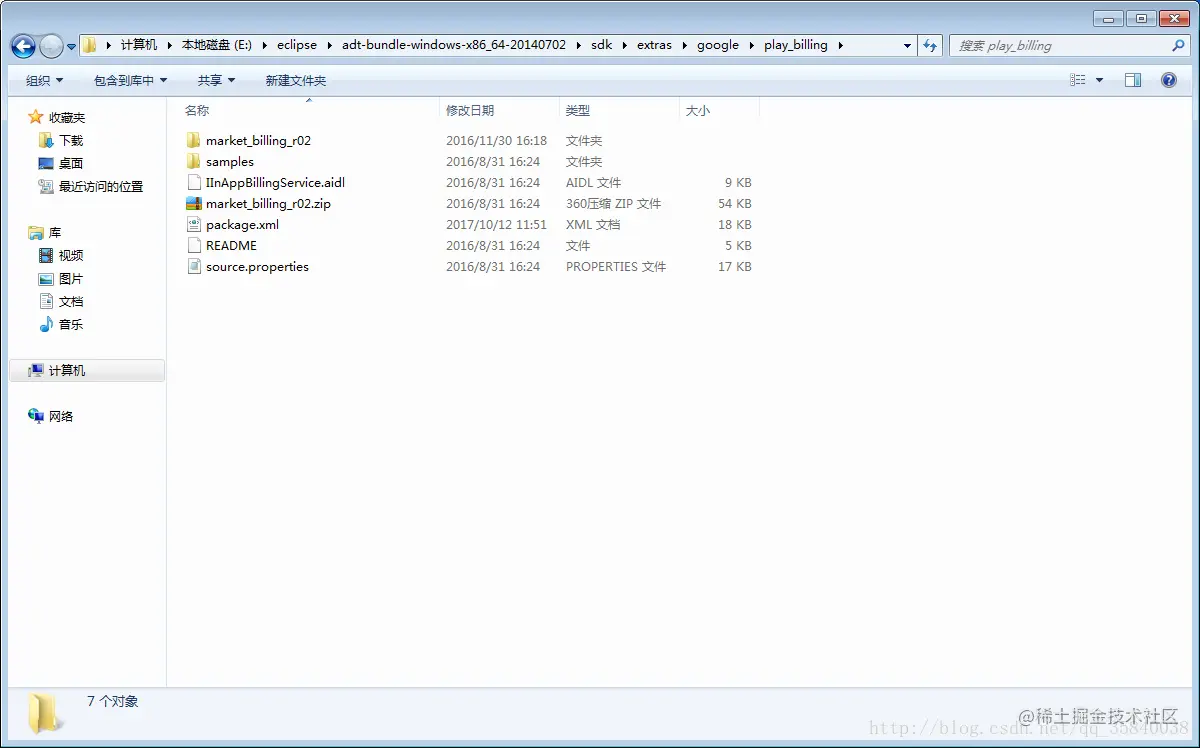Click 本地磁盘 (E:) in the address breadcrumb

[x=217, y=45]
